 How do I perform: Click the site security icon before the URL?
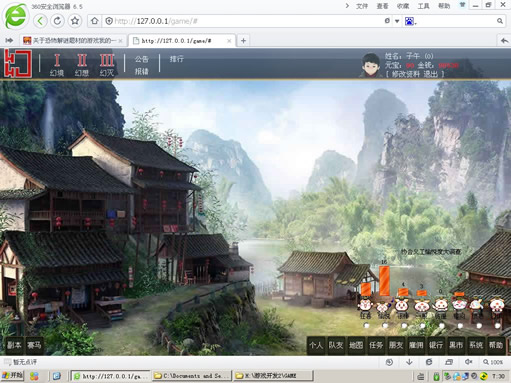(109, 21)
